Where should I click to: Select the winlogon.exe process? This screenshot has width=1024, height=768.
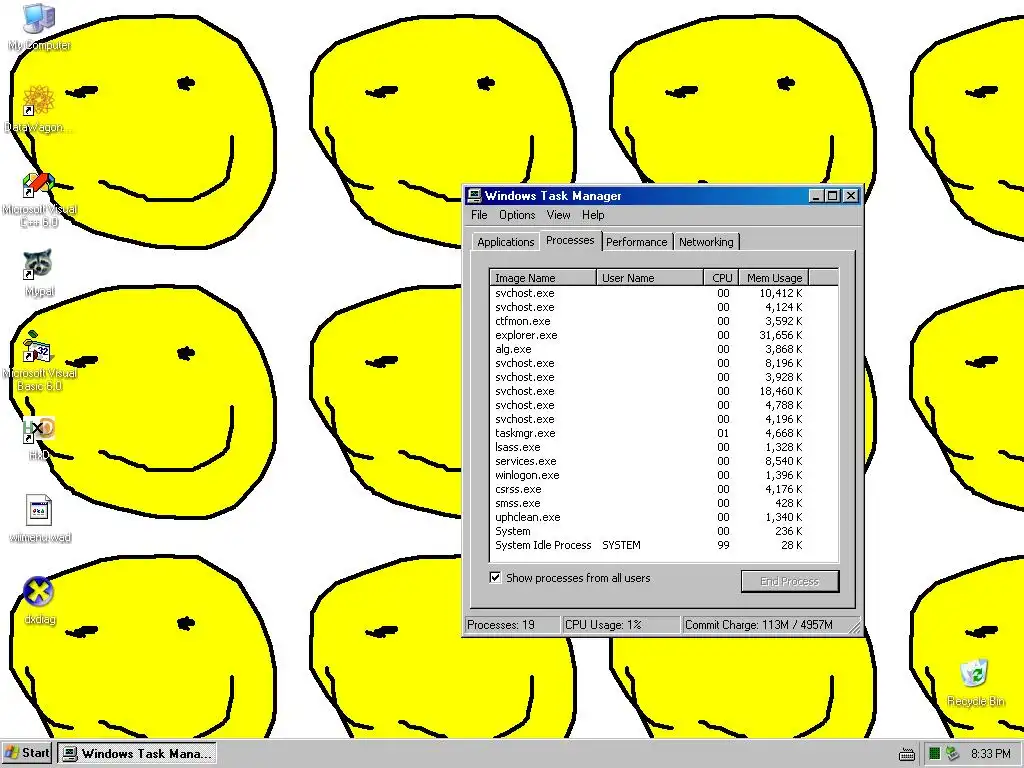[x=664, y=475]
